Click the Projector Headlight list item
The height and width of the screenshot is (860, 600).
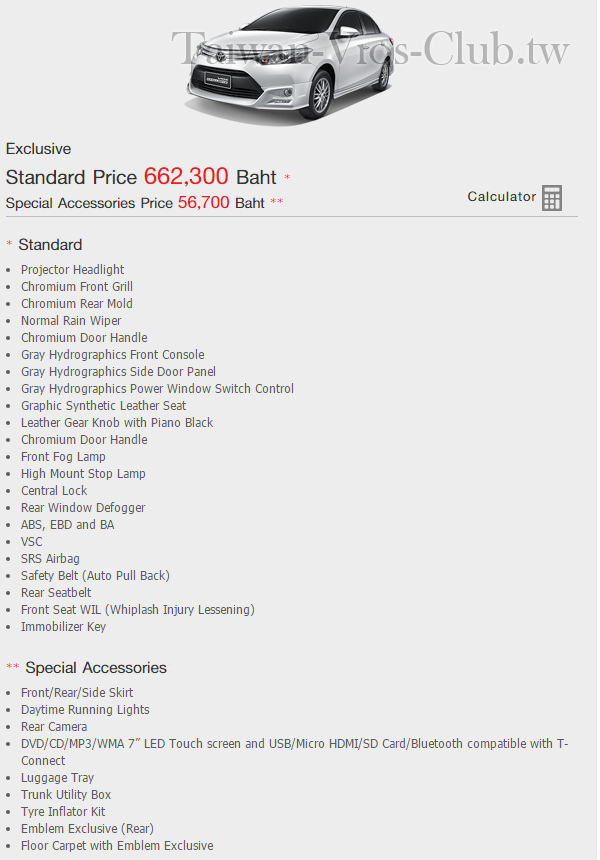72,269
